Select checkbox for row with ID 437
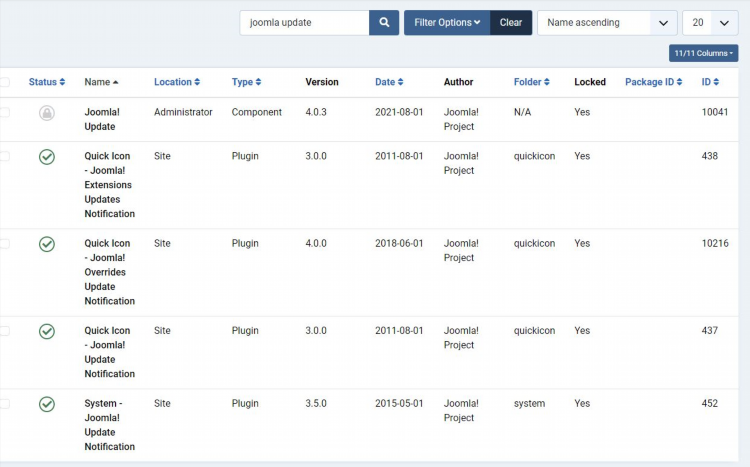The image size is (750, 467). pos(4,331)
